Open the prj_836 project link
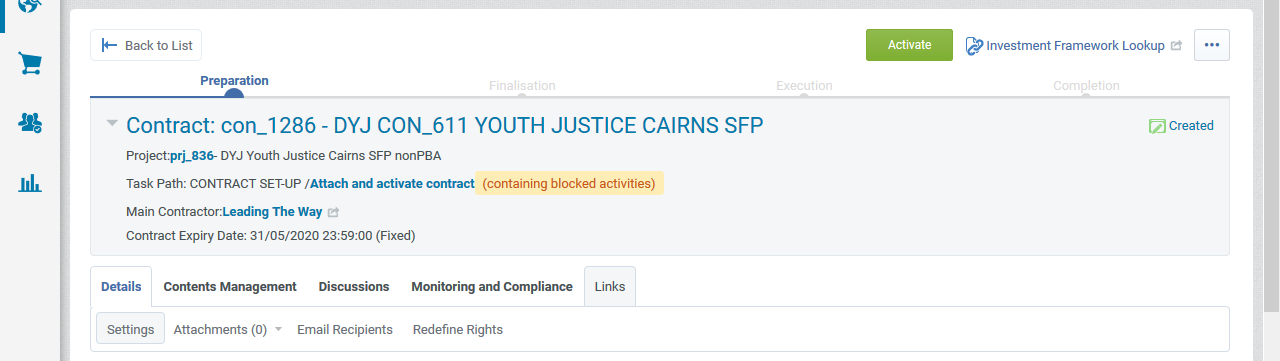1280x361 pixels. [192, 156]
